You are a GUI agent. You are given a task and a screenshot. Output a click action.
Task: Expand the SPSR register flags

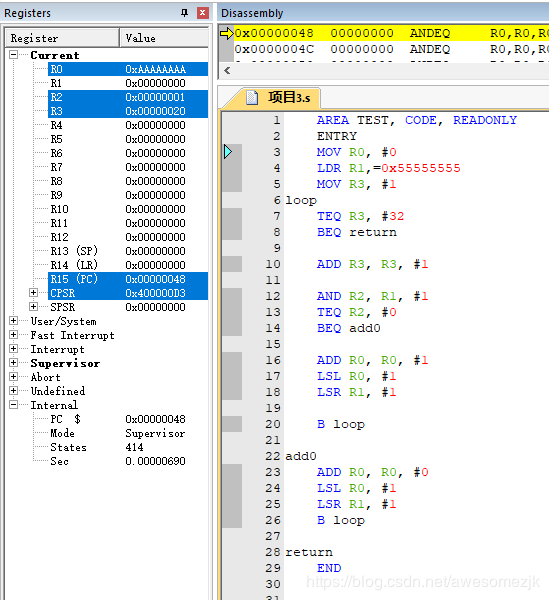pos(34,307)
